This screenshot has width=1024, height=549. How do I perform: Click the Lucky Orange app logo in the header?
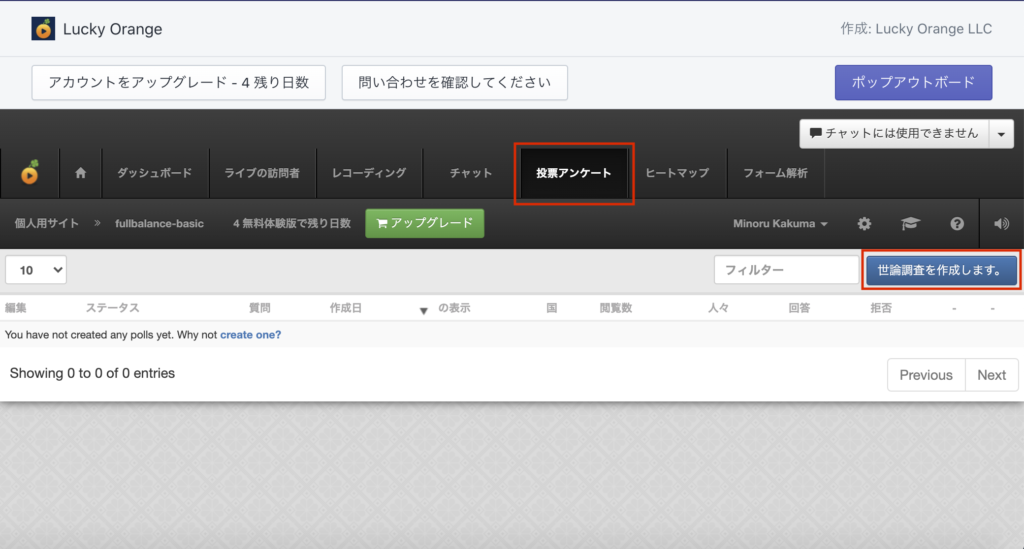(43, 29)
